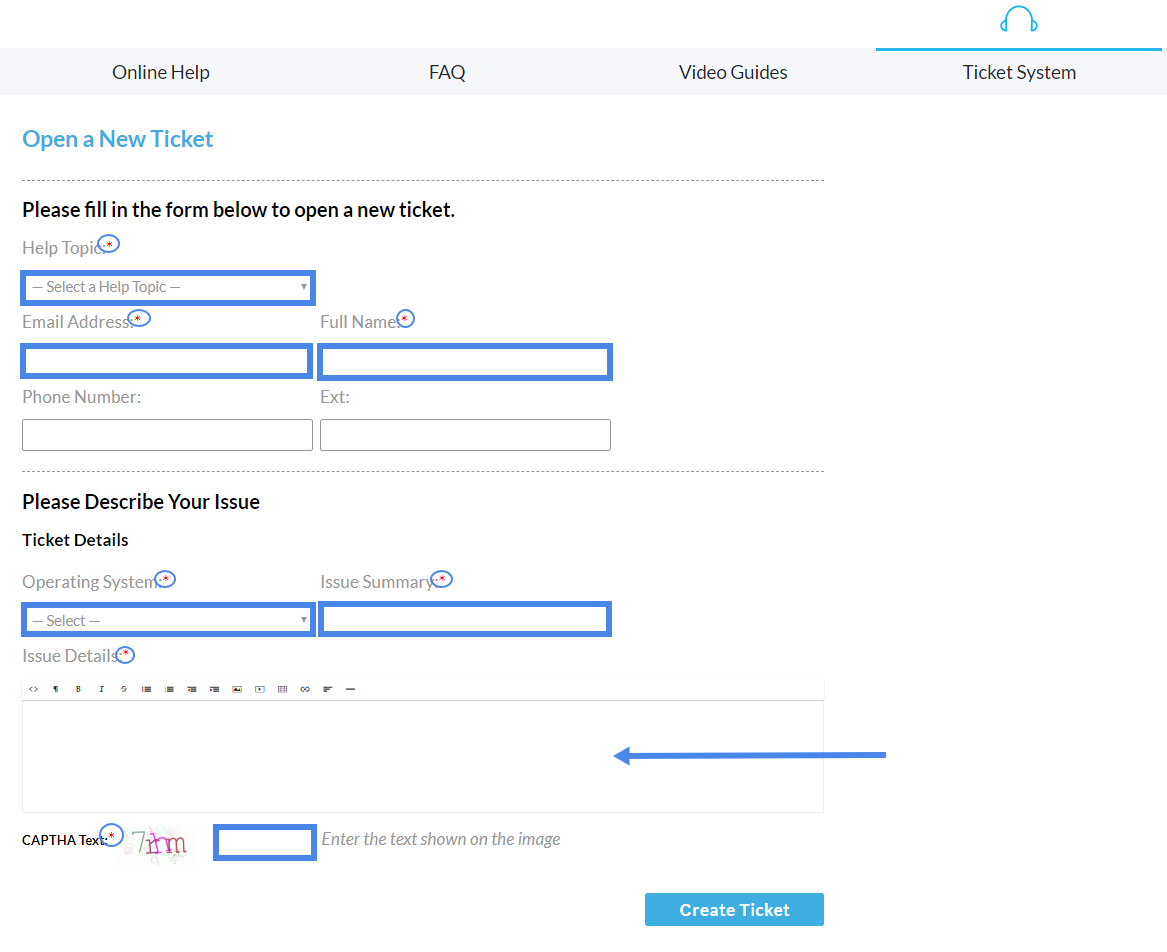The image size is (1167, 952).
Task: Insert video in the editor
Action: [260, 689]
